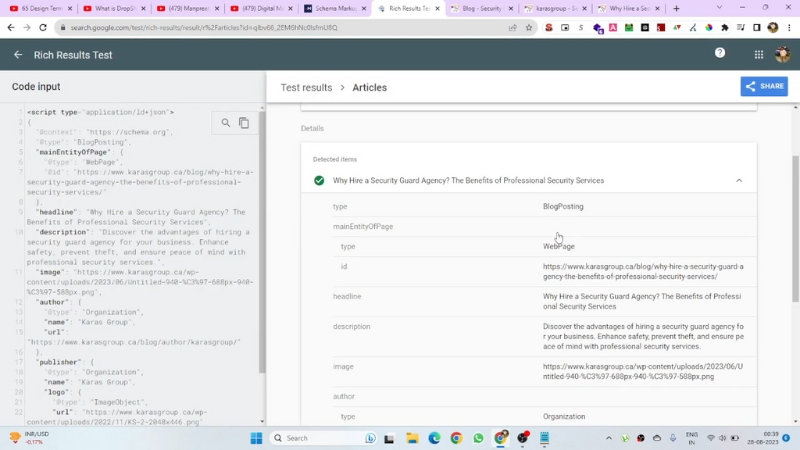Image resolution: width=800 pixels, height=450 pixels.
Task: Click the SHARE button
Action: (764, 86)
